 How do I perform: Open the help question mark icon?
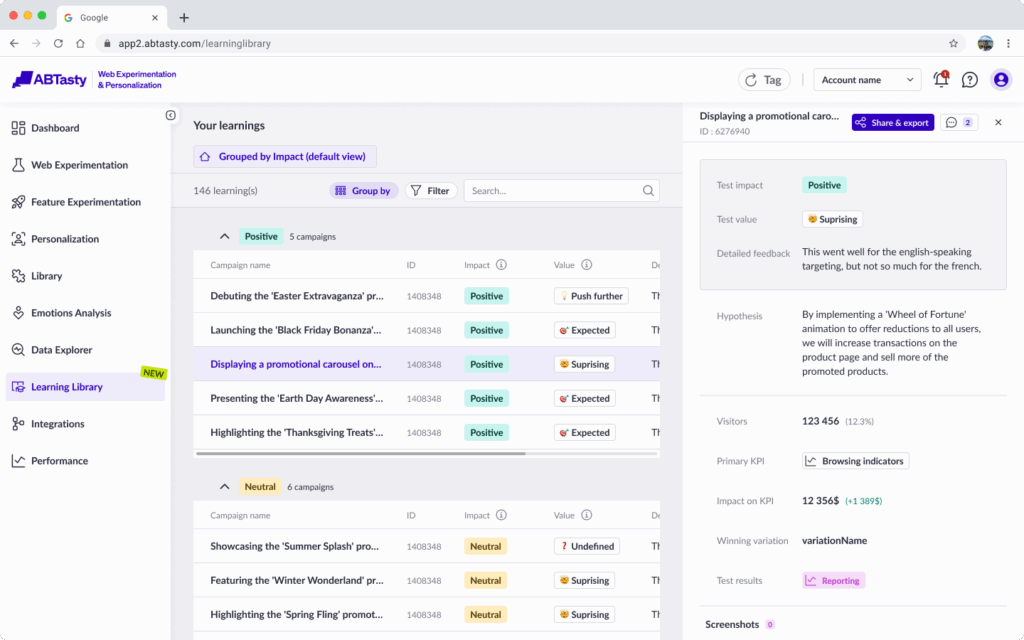click(x=970, y=80)
